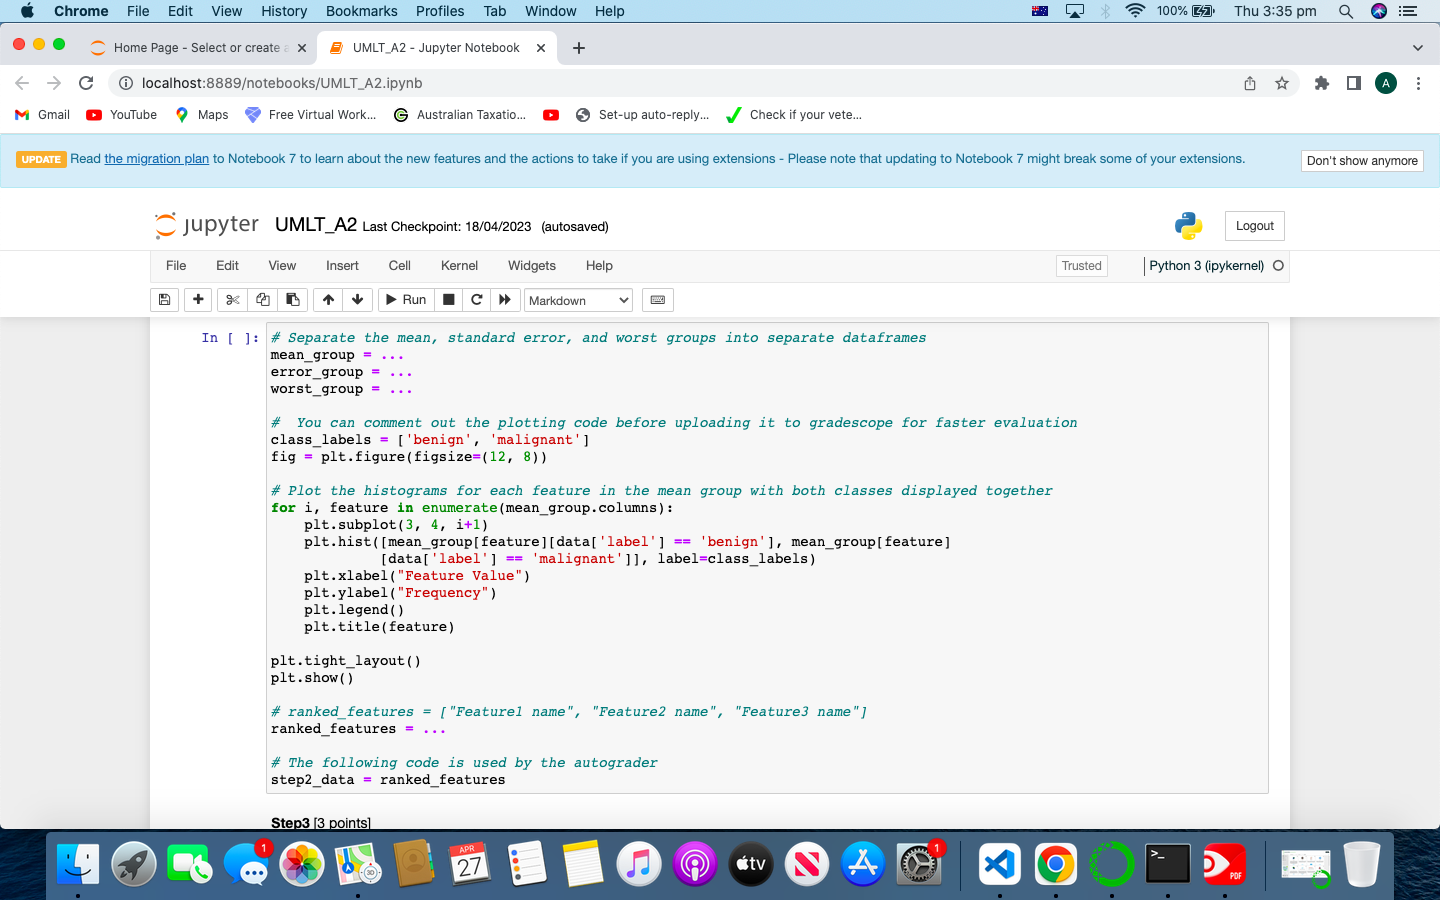Save the notebook via the save icon
Image resolution: width=1440 pixels, height=900 pixels.
[x=164, y=299]
